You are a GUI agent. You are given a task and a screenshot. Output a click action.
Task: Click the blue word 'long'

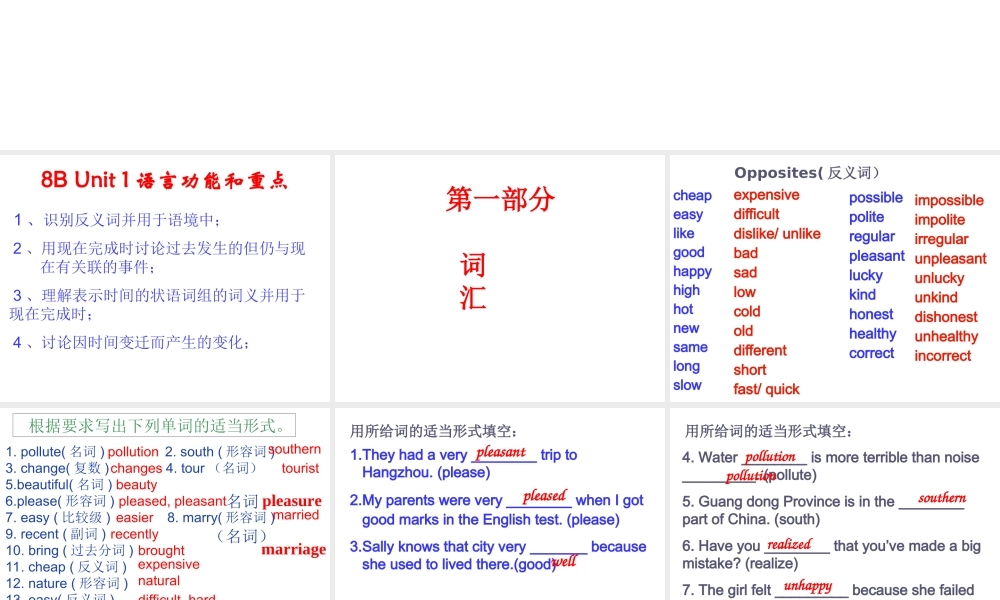686,367
